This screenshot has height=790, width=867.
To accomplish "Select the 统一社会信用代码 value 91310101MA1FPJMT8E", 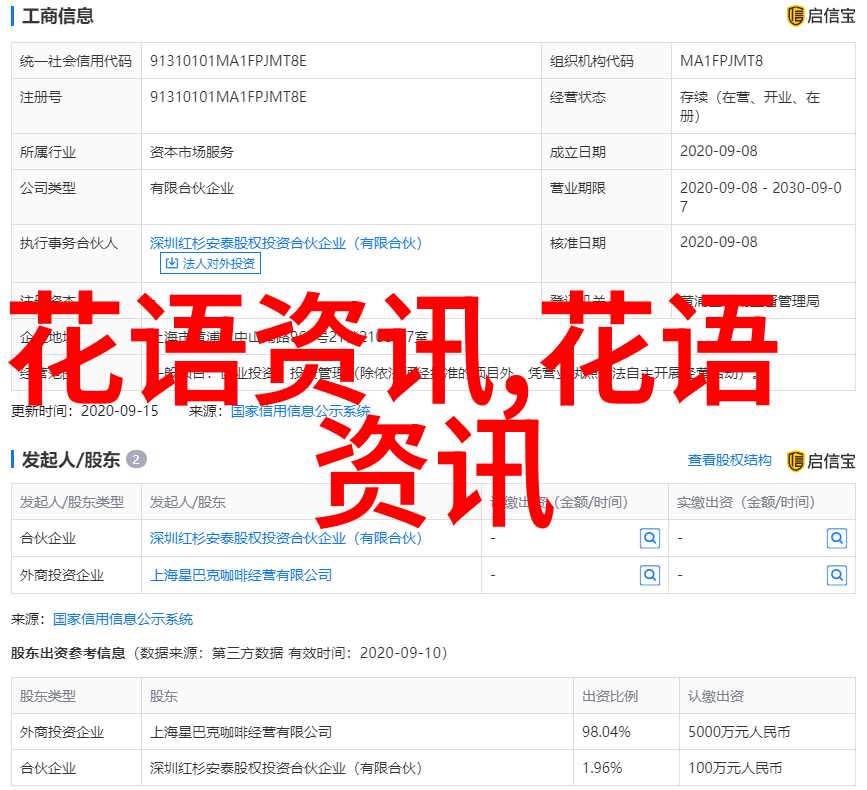I will pos(228,61).
